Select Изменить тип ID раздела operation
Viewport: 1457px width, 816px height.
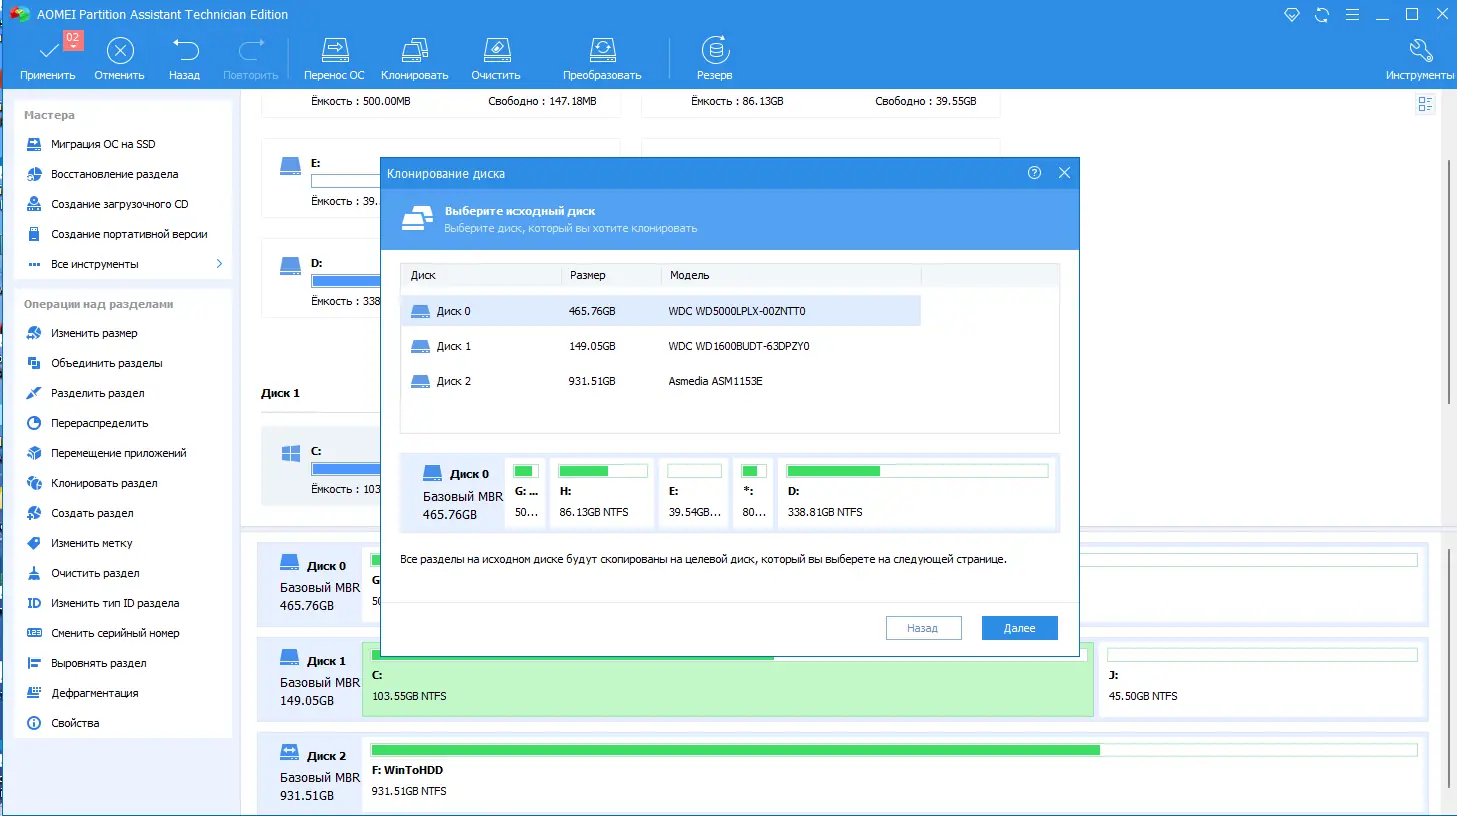click(115, 603)
